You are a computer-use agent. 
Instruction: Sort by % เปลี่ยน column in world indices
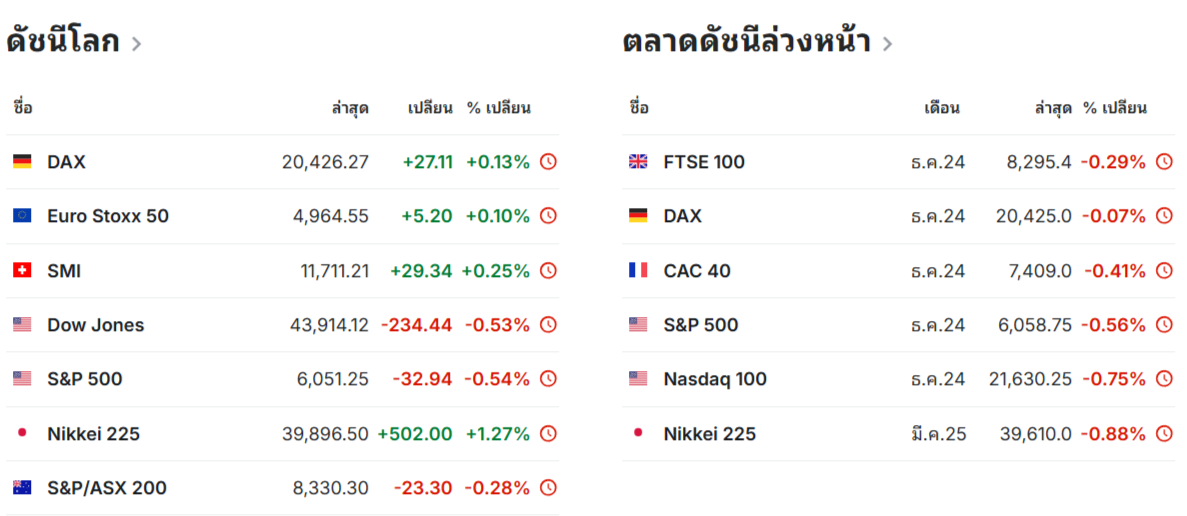pos(499,107)
